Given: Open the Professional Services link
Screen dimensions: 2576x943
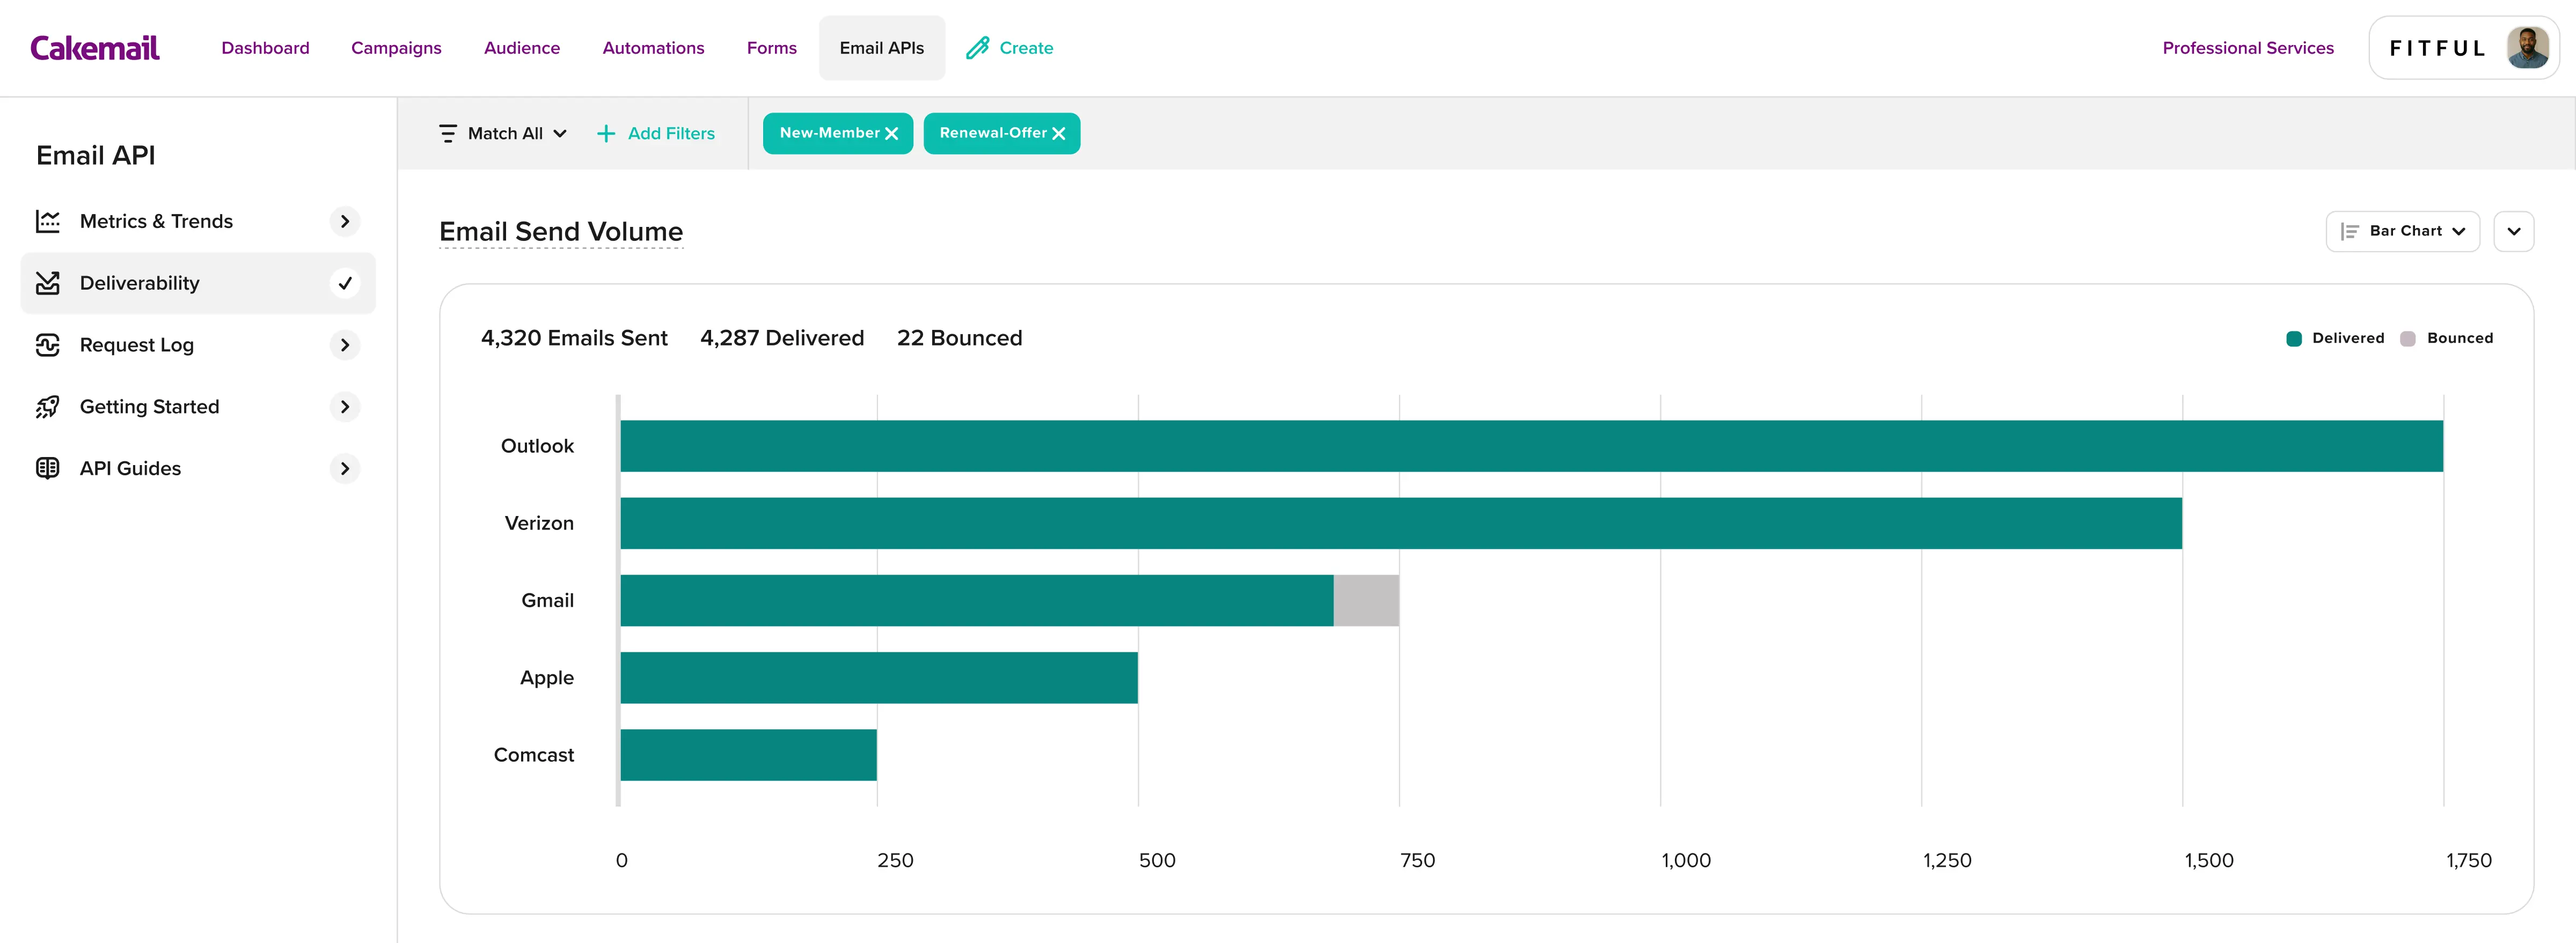Looking at the screenshot, I should click(2247, 48).
